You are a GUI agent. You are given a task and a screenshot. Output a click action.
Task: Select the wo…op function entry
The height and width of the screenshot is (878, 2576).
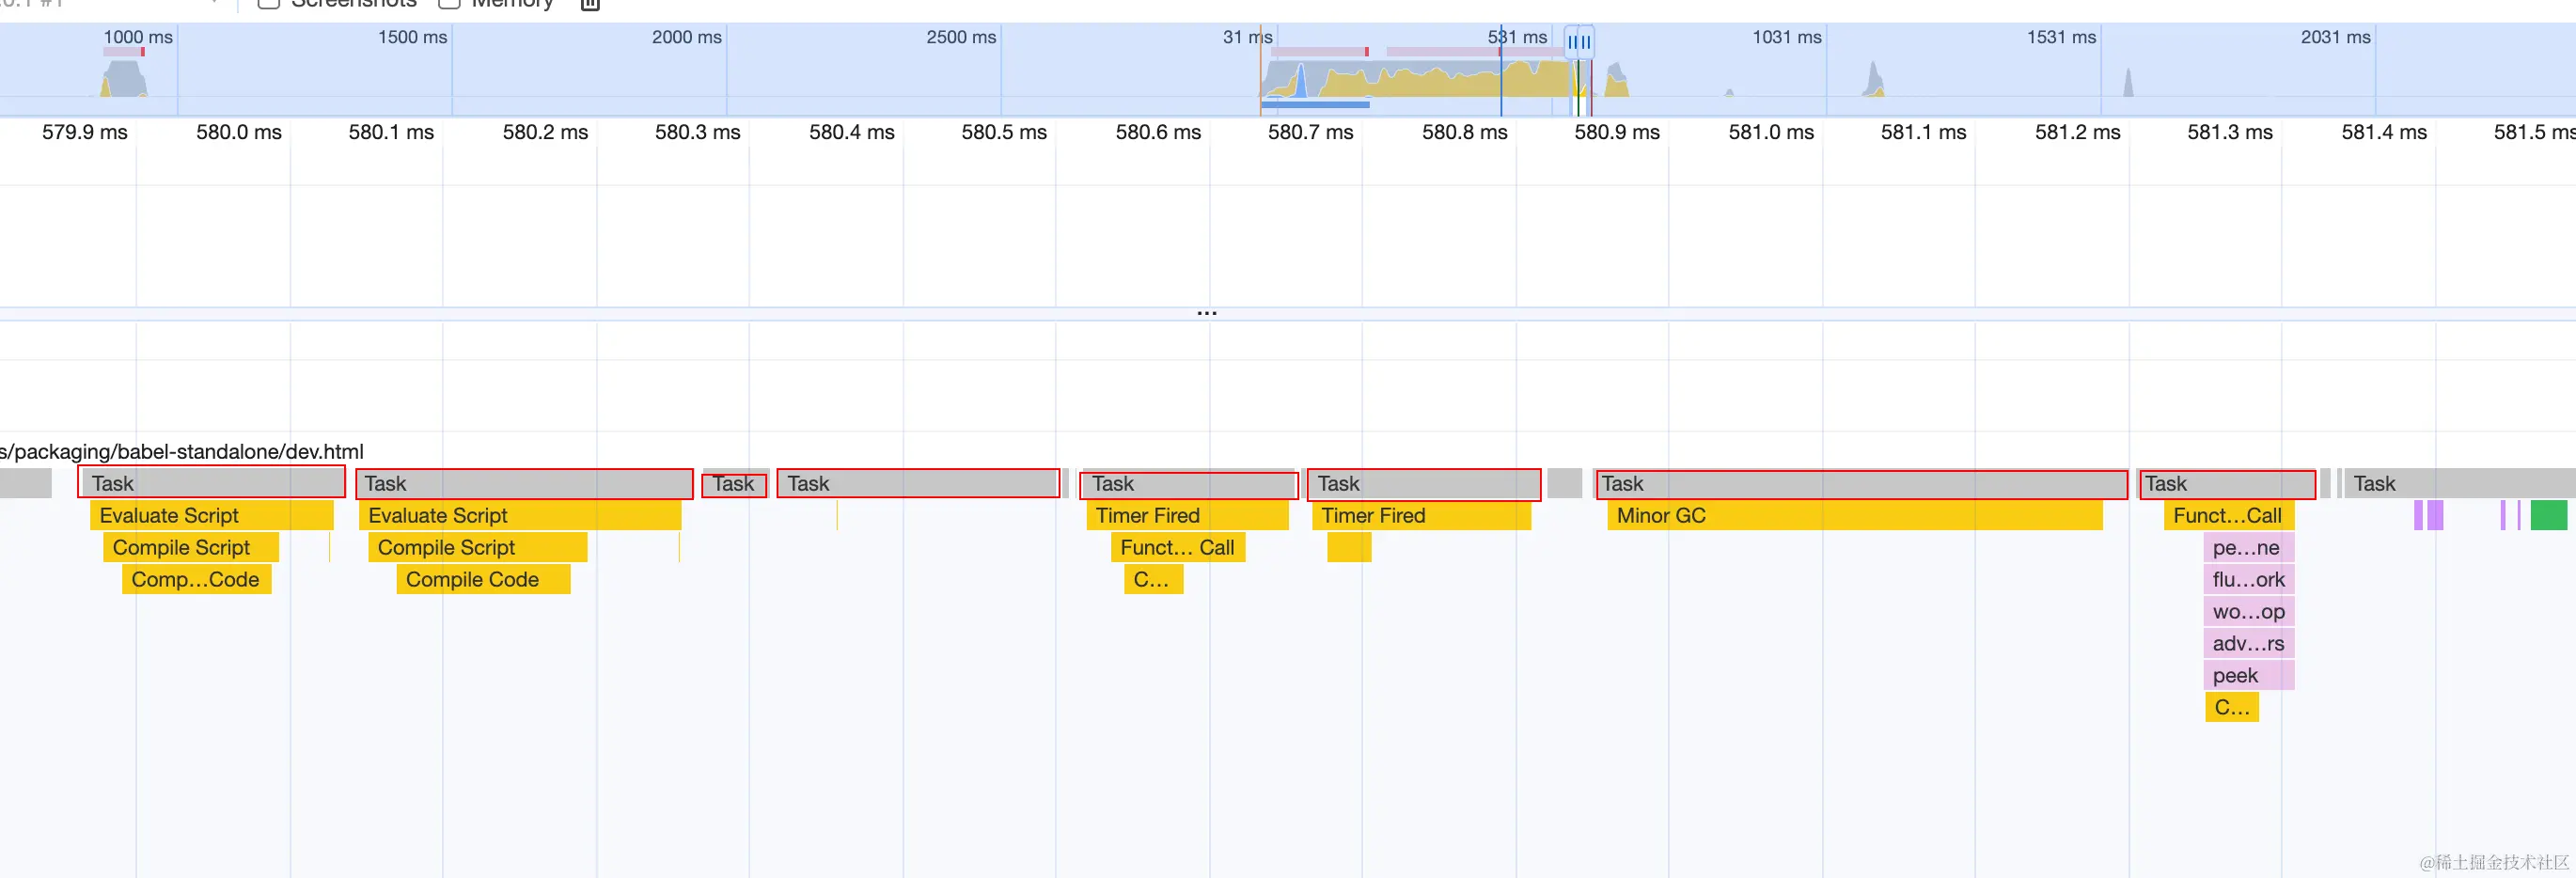[x=2248, y=611]
